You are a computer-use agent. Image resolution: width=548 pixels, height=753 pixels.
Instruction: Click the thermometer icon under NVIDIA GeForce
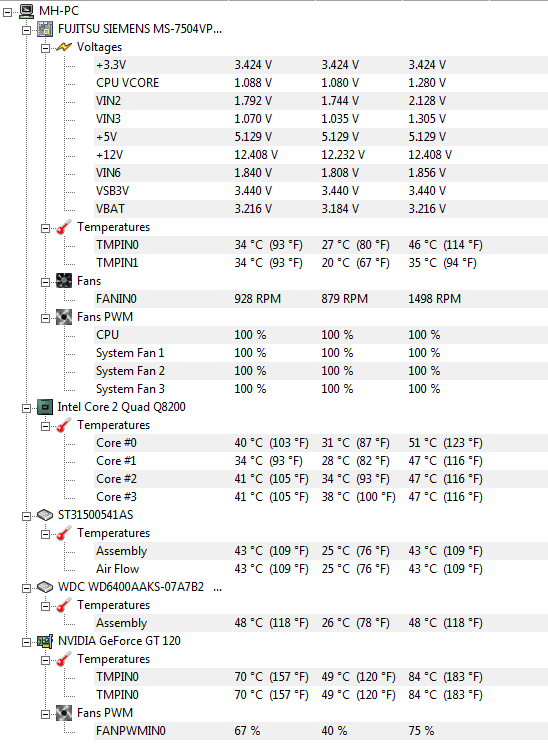click(x=64, y=659)
